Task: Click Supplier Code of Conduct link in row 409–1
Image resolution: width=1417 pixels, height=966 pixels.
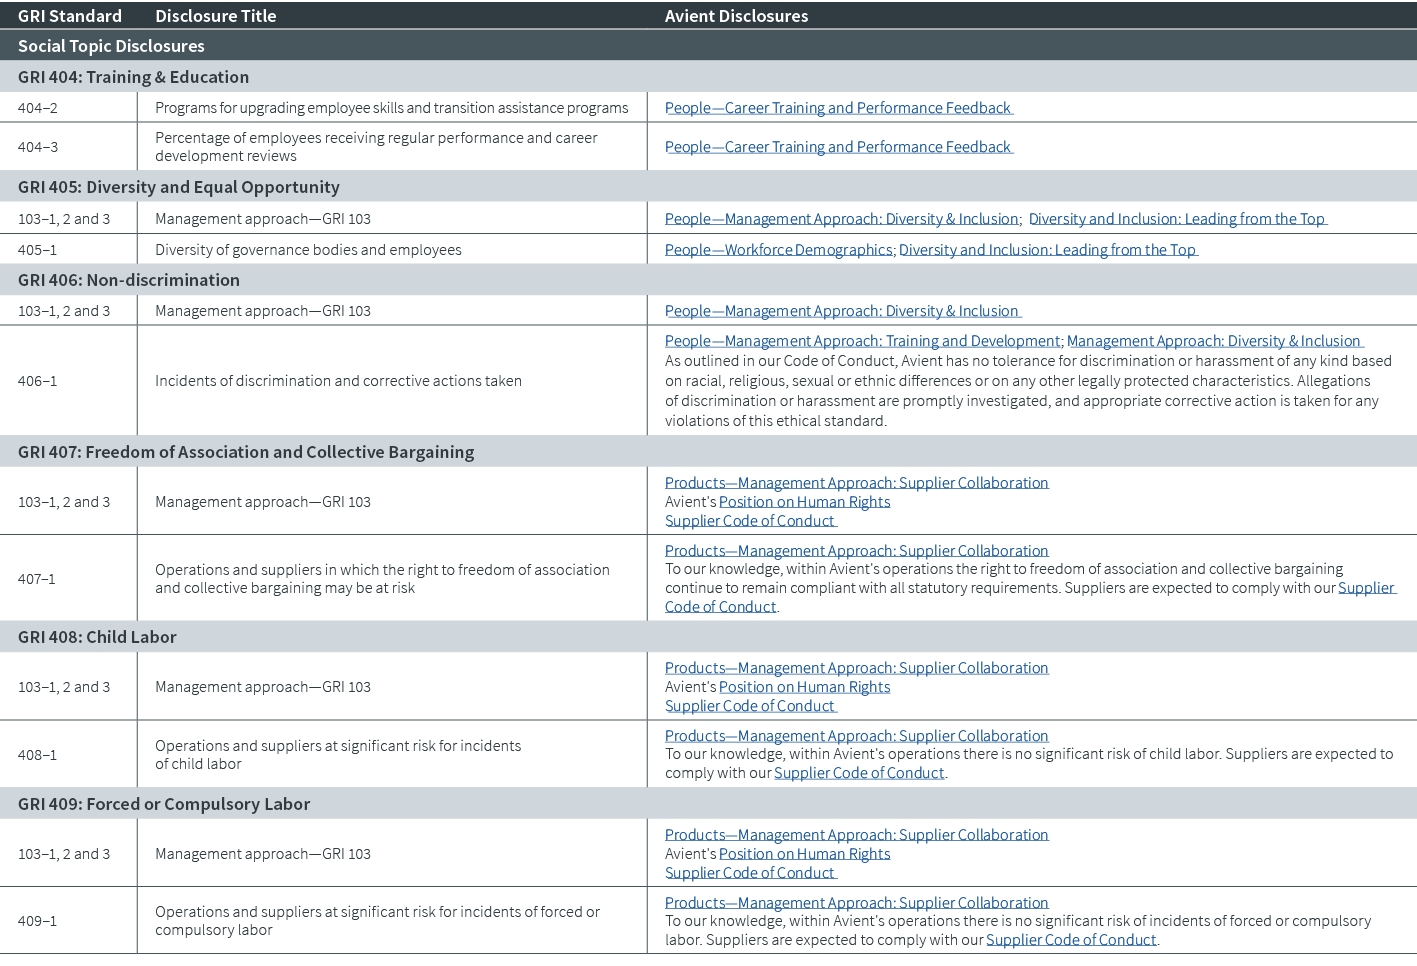Action: coord(1071,940)
